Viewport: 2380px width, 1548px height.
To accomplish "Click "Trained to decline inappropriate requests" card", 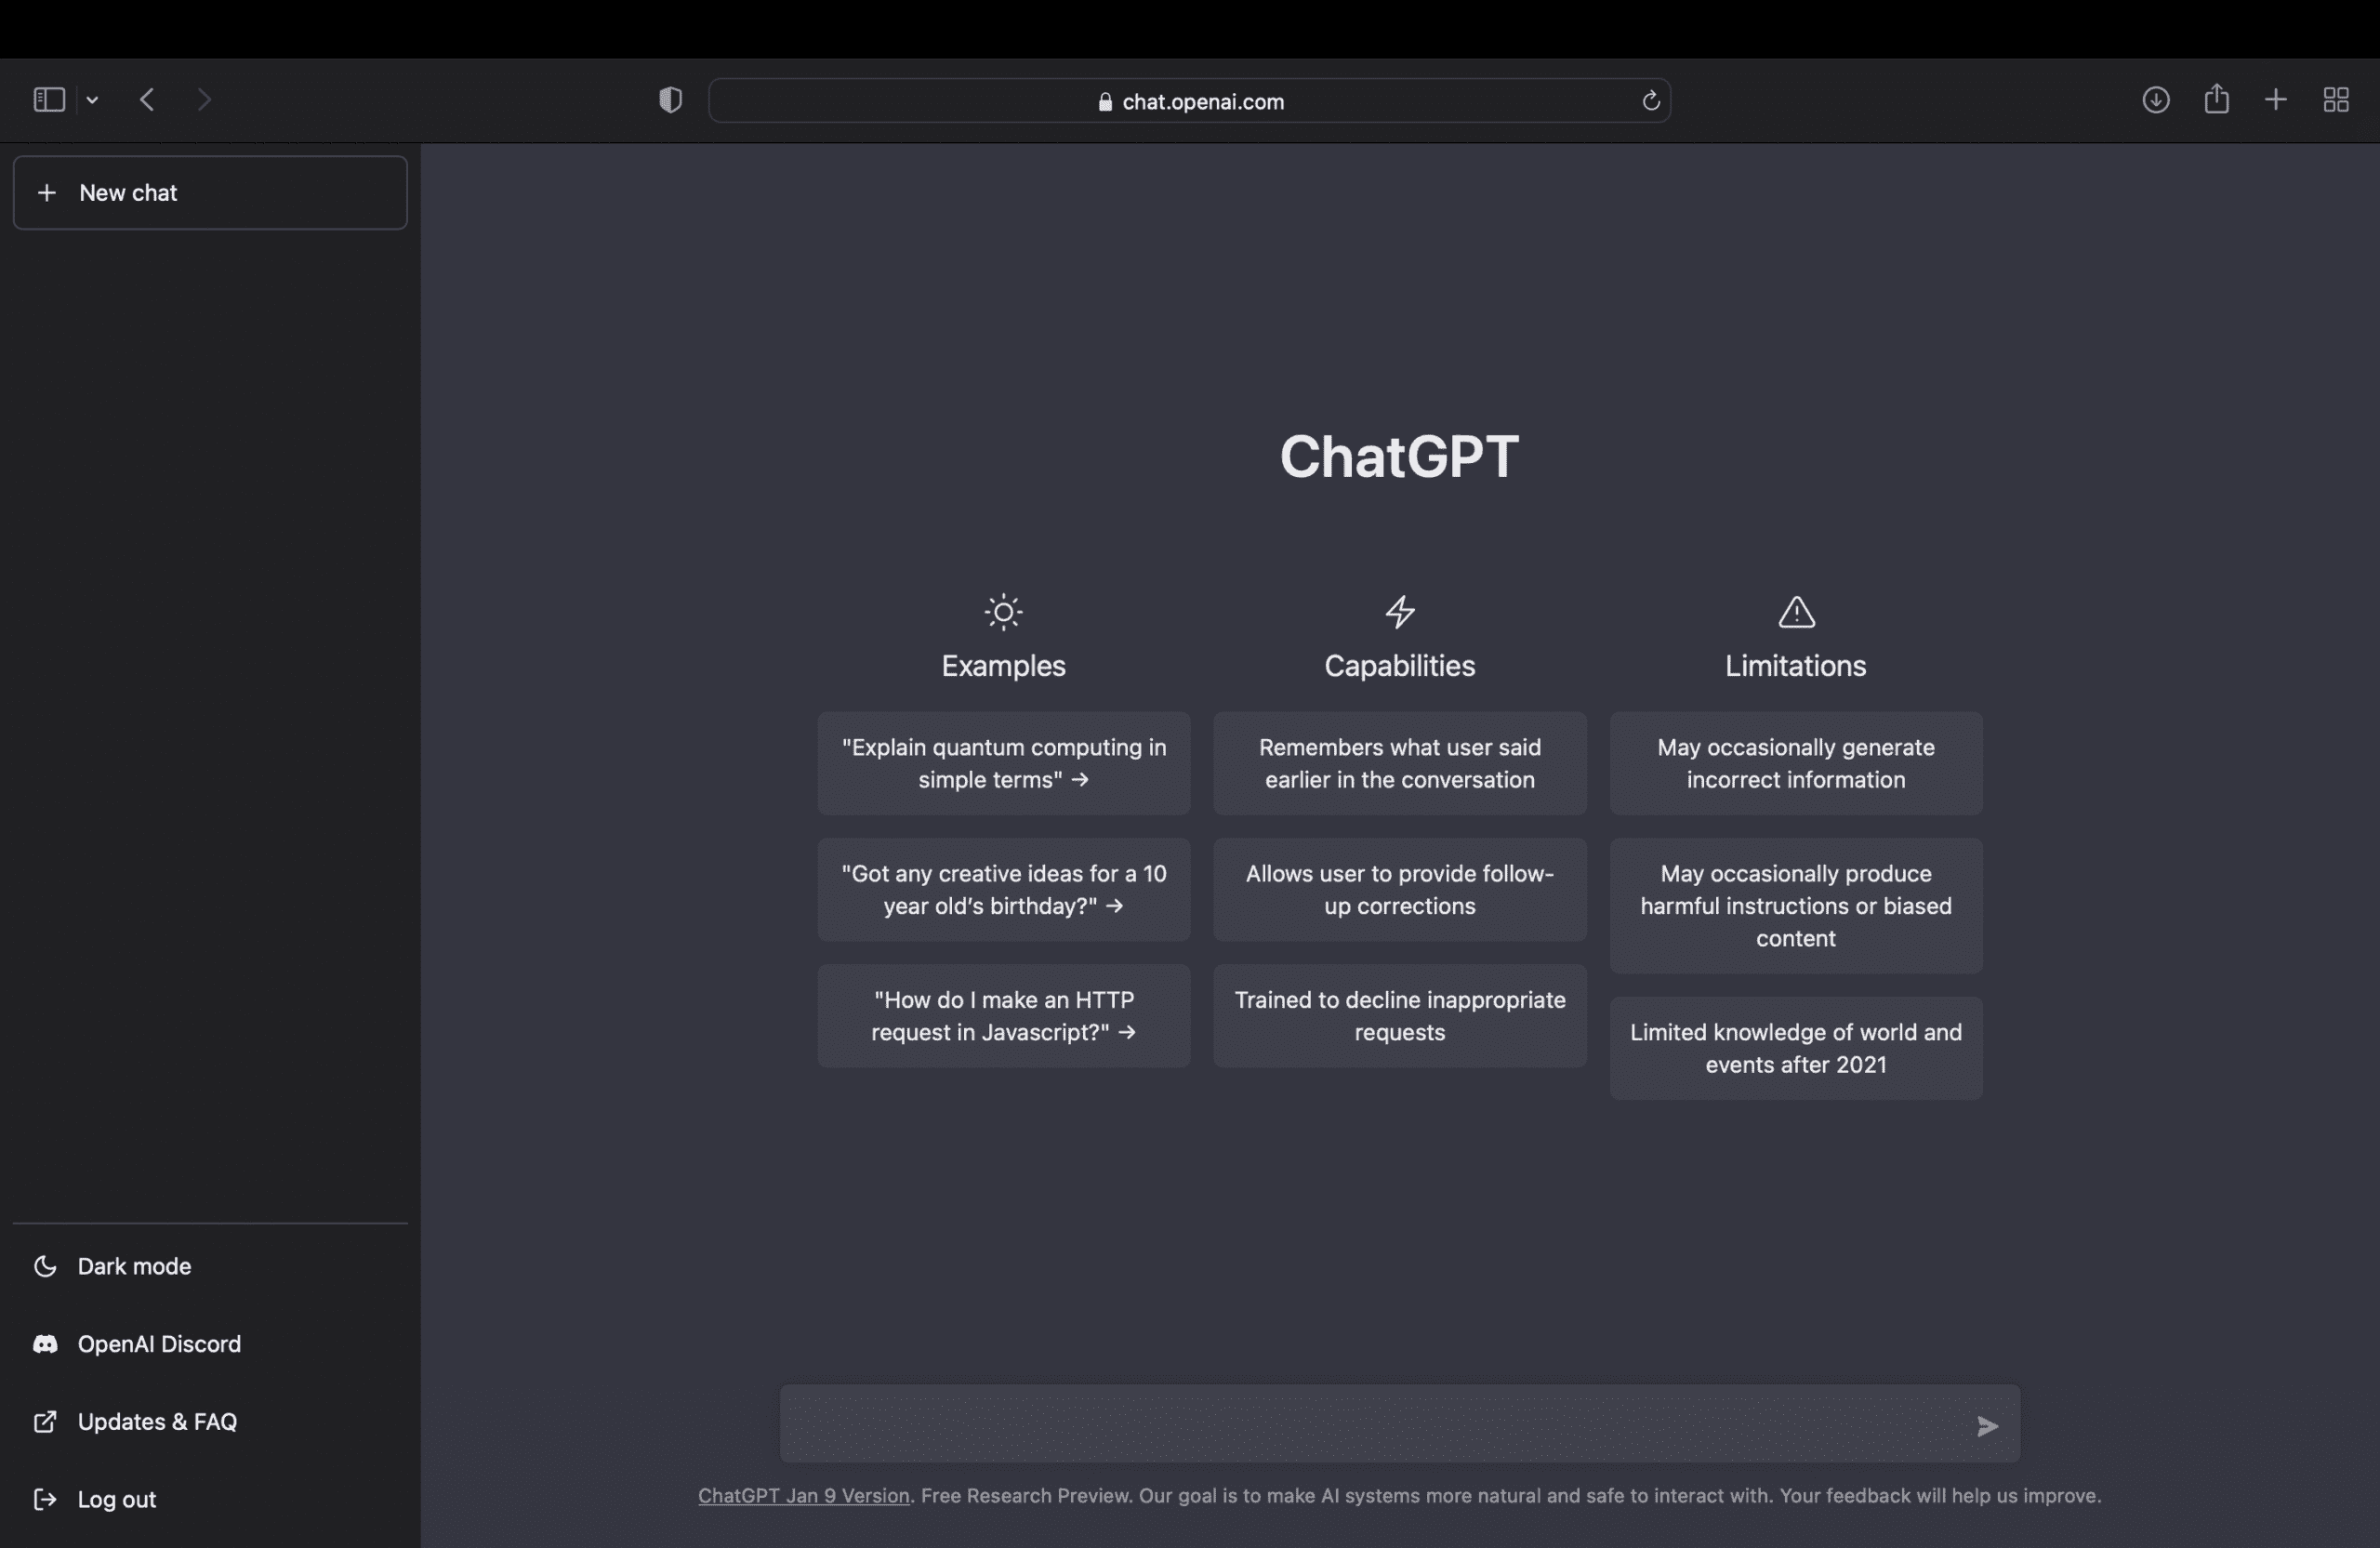I will coord(1400,1016).
